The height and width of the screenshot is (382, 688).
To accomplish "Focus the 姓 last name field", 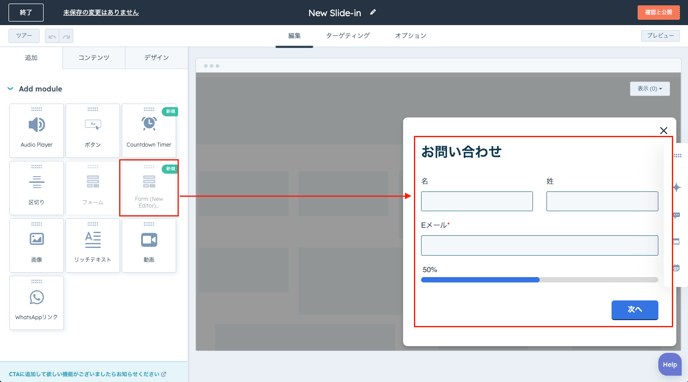I will pos(602,201).
